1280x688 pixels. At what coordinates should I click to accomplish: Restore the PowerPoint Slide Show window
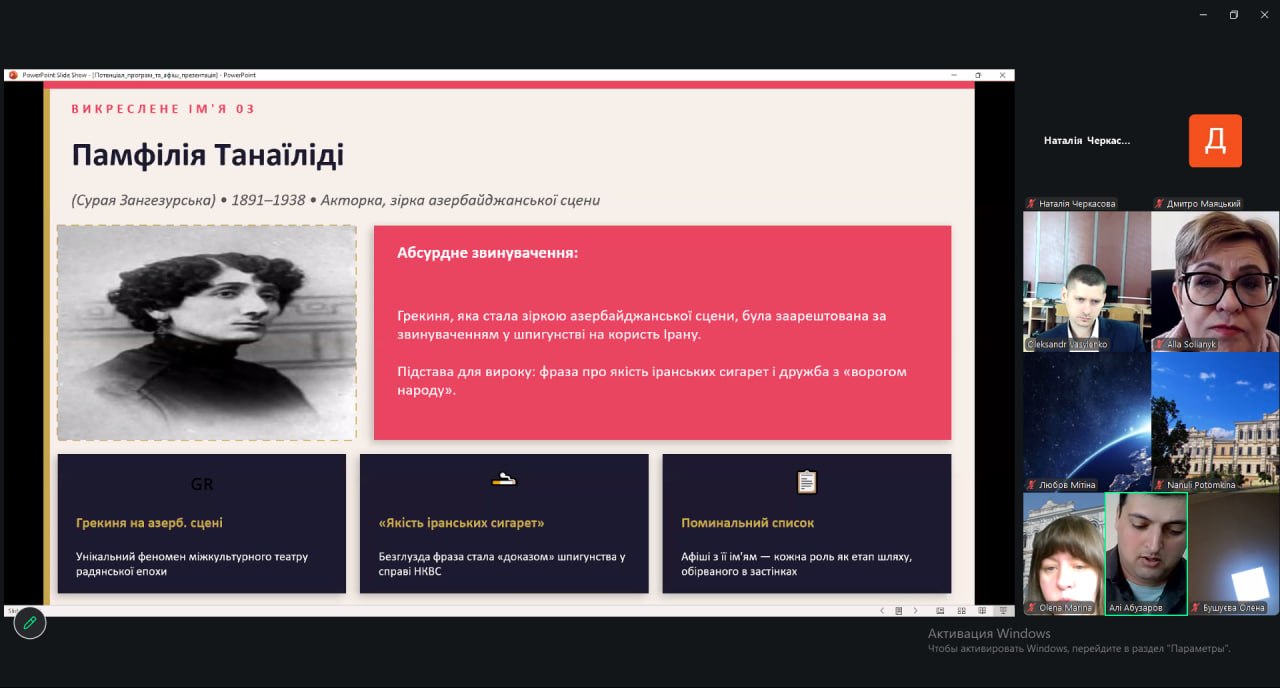pyautogui.click(x=977, y=75)
